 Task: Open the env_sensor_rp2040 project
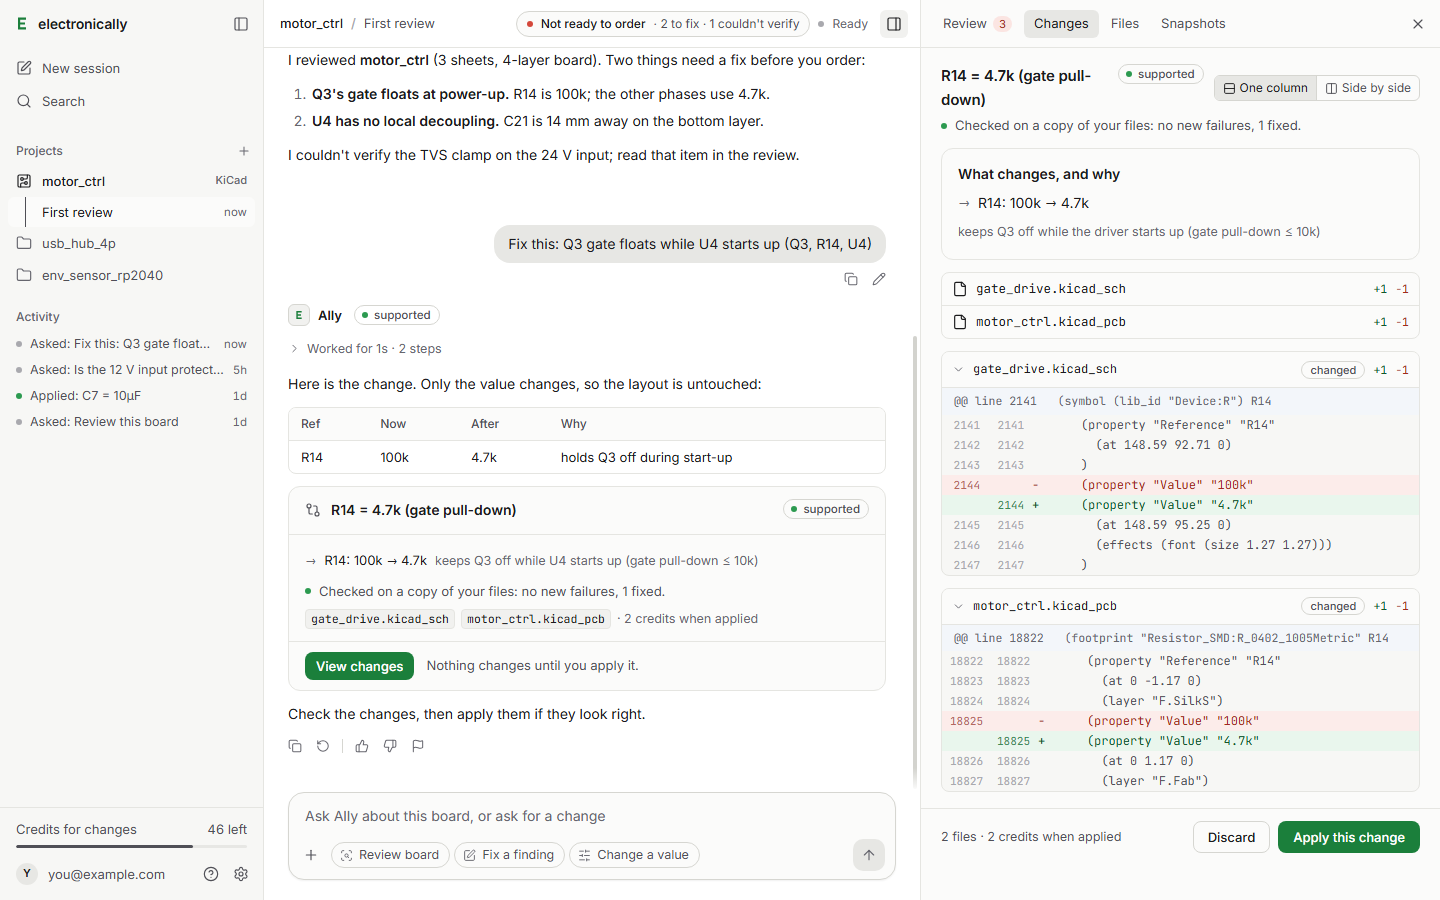click(131, 275)
